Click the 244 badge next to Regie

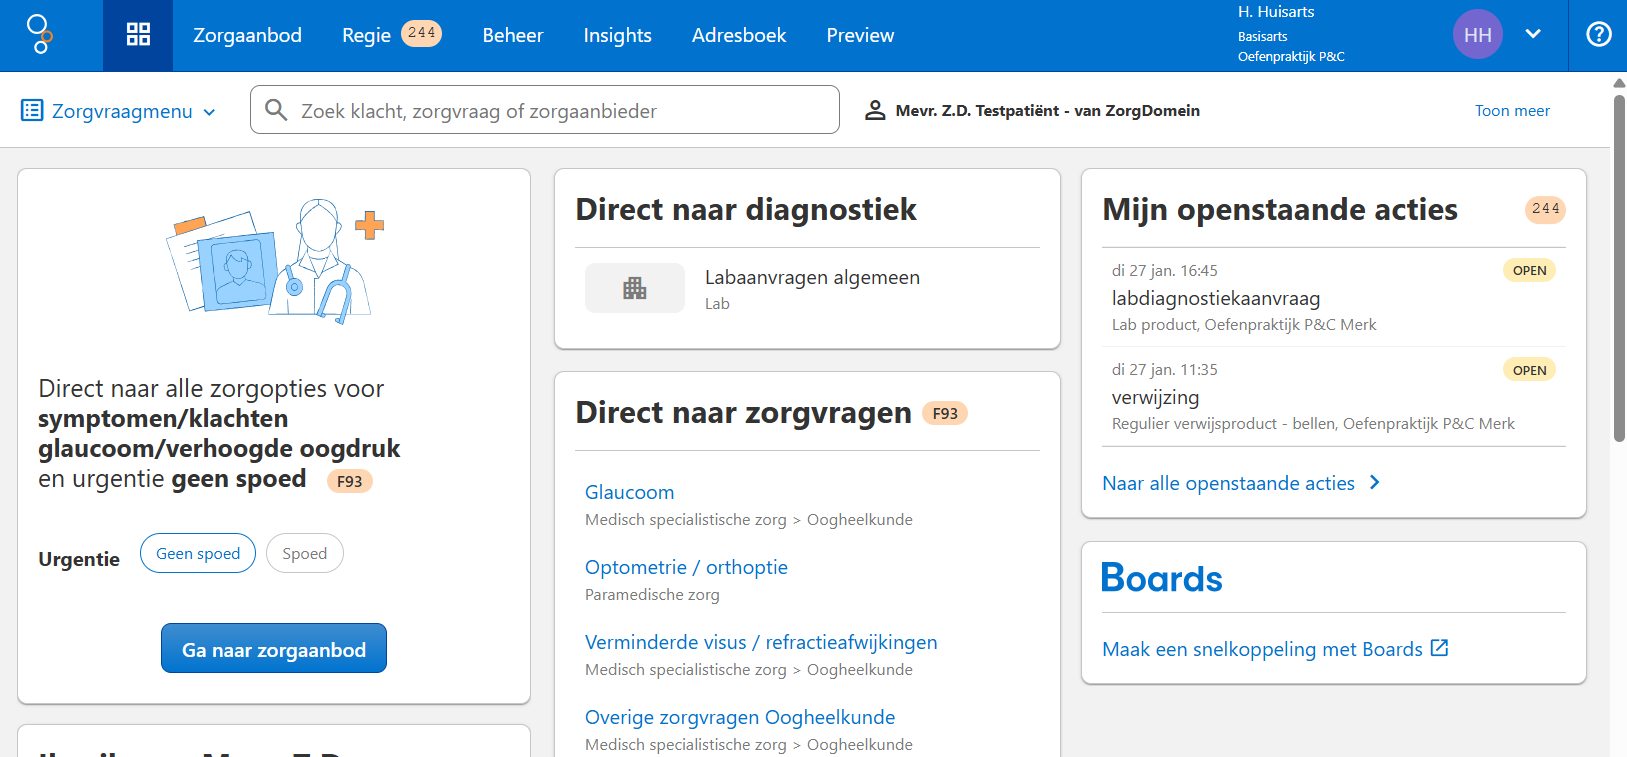[421, 33]
